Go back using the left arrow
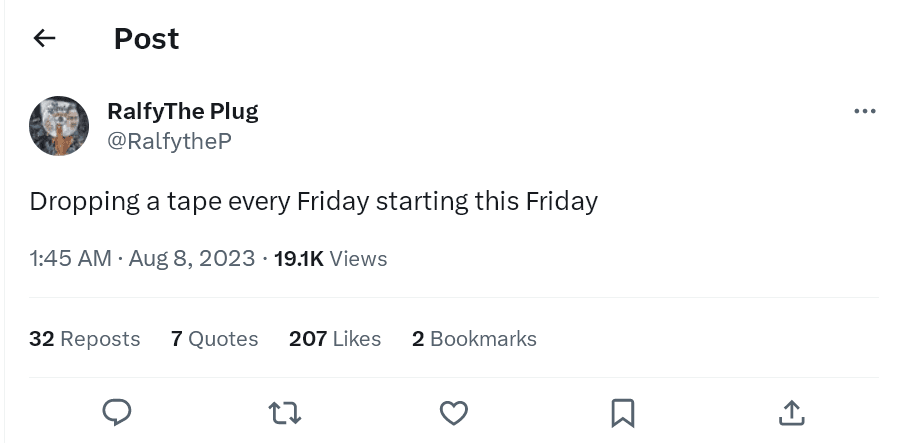Image resolution: width=900 pixels, height=443 pixels. tap(44, 39)
